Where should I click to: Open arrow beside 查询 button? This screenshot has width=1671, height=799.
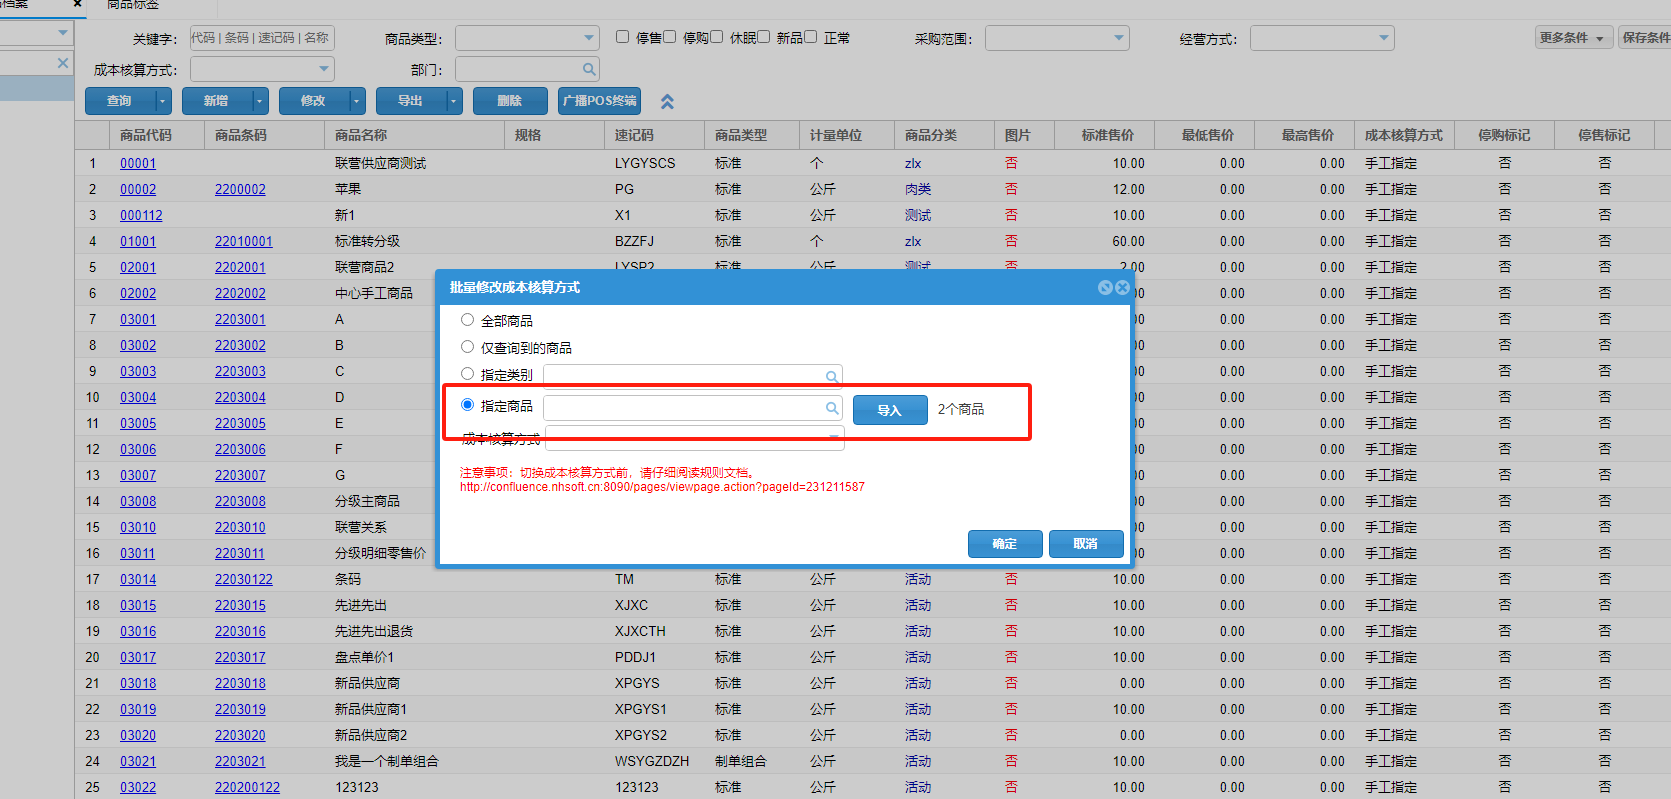tap(162, 101)
